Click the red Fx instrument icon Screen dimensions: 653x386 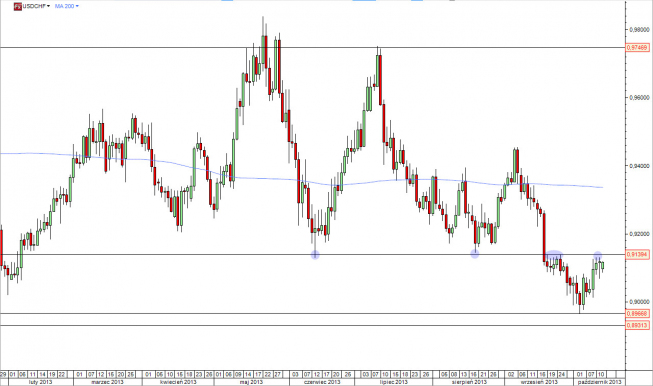pyautogui.click(x=17, y=6)
